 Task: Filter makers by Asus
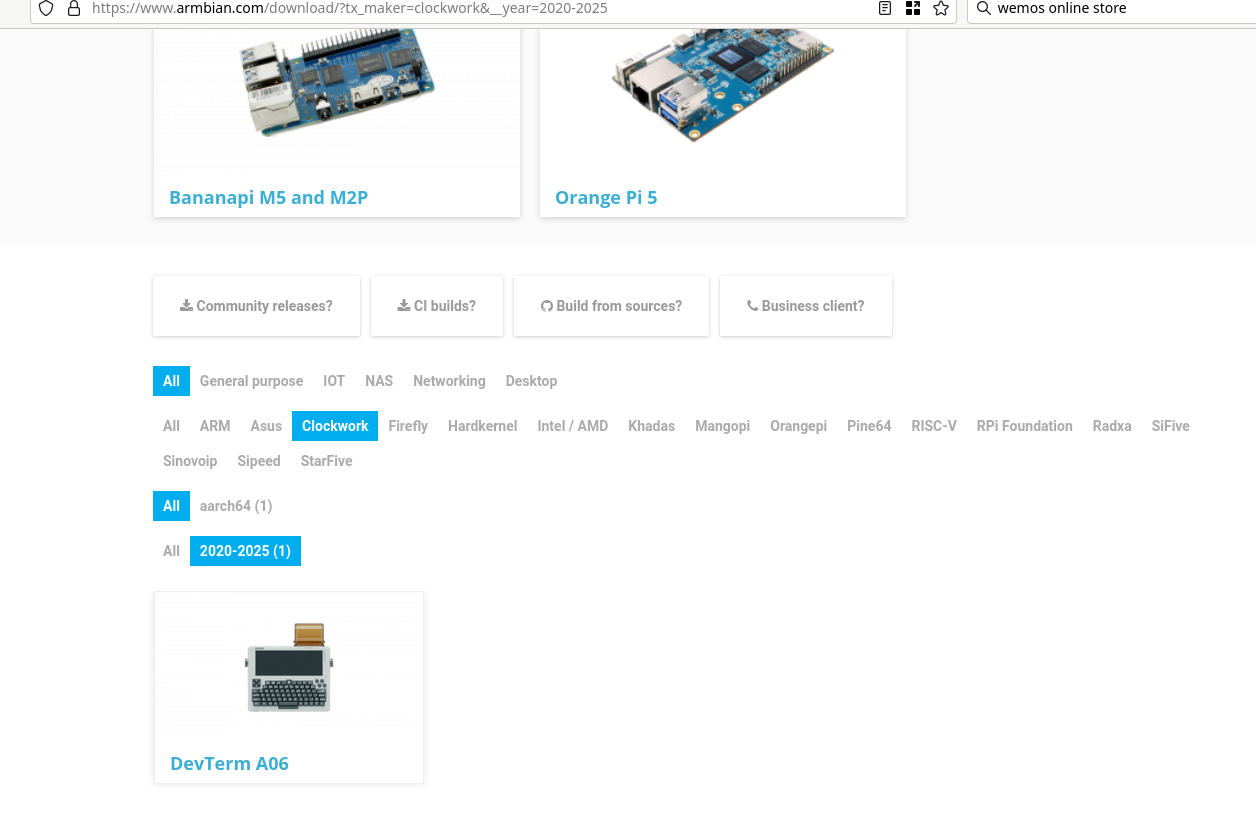click(x=266, y=426)
